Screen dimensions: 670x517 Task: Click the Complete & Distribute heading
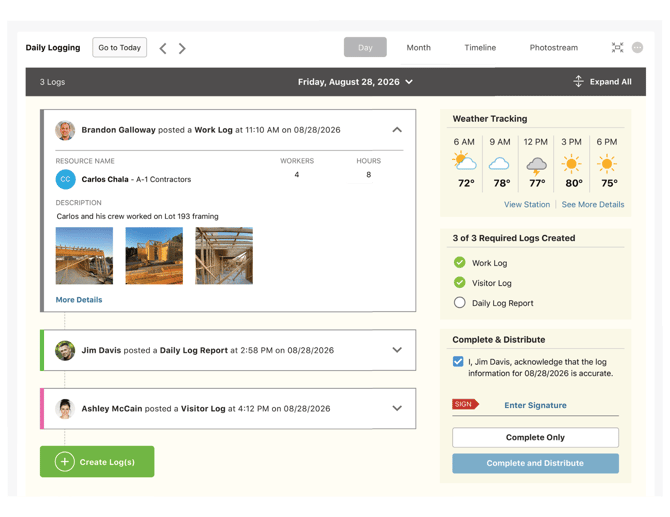(499, 340)
